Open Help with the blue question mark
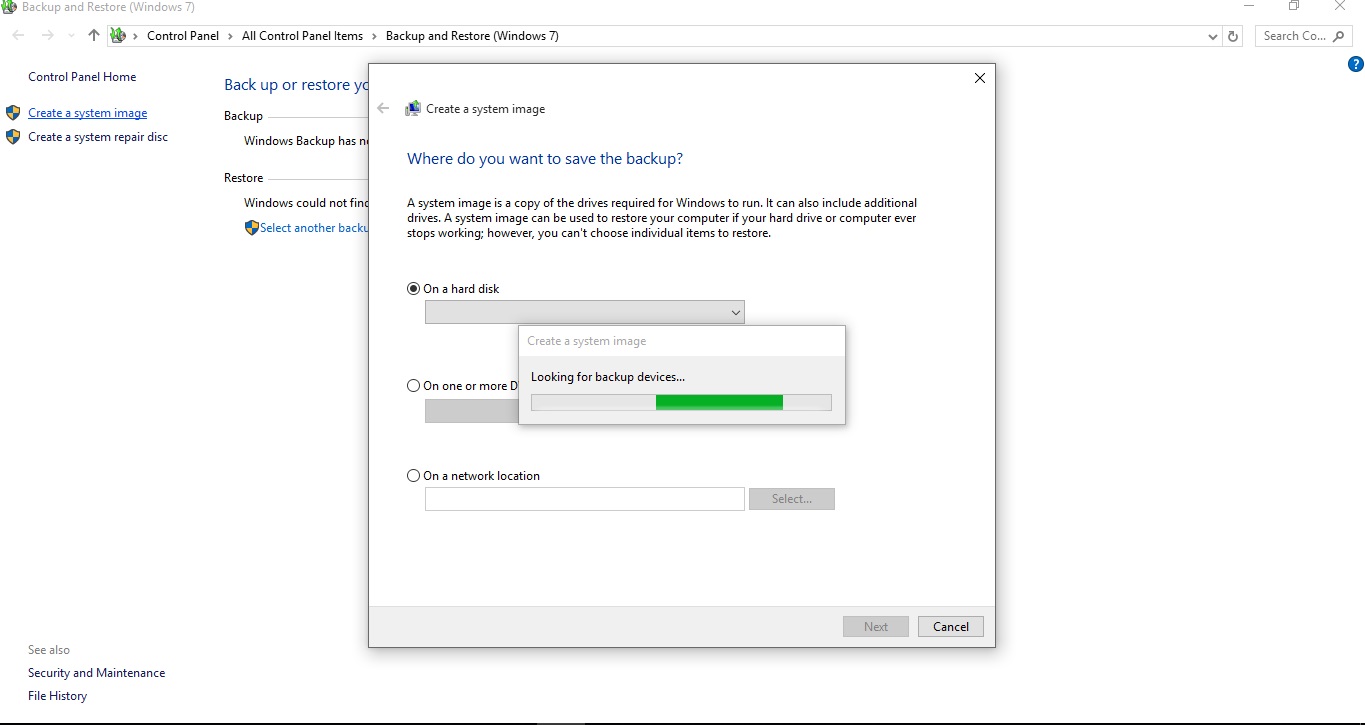 coord(1356,64)
